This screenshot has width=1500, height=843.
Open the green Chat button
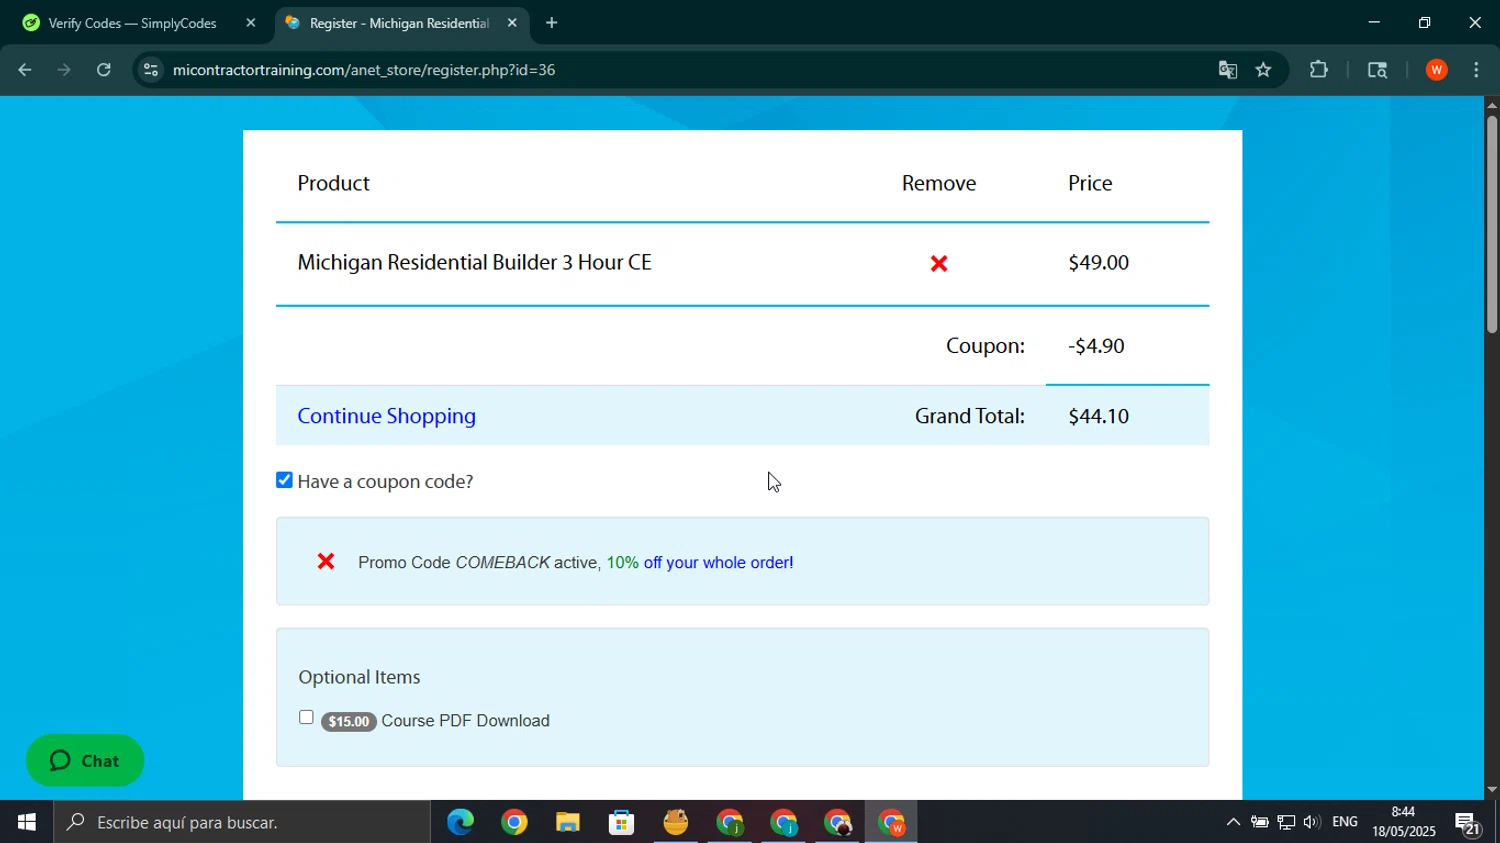point(85,761)
